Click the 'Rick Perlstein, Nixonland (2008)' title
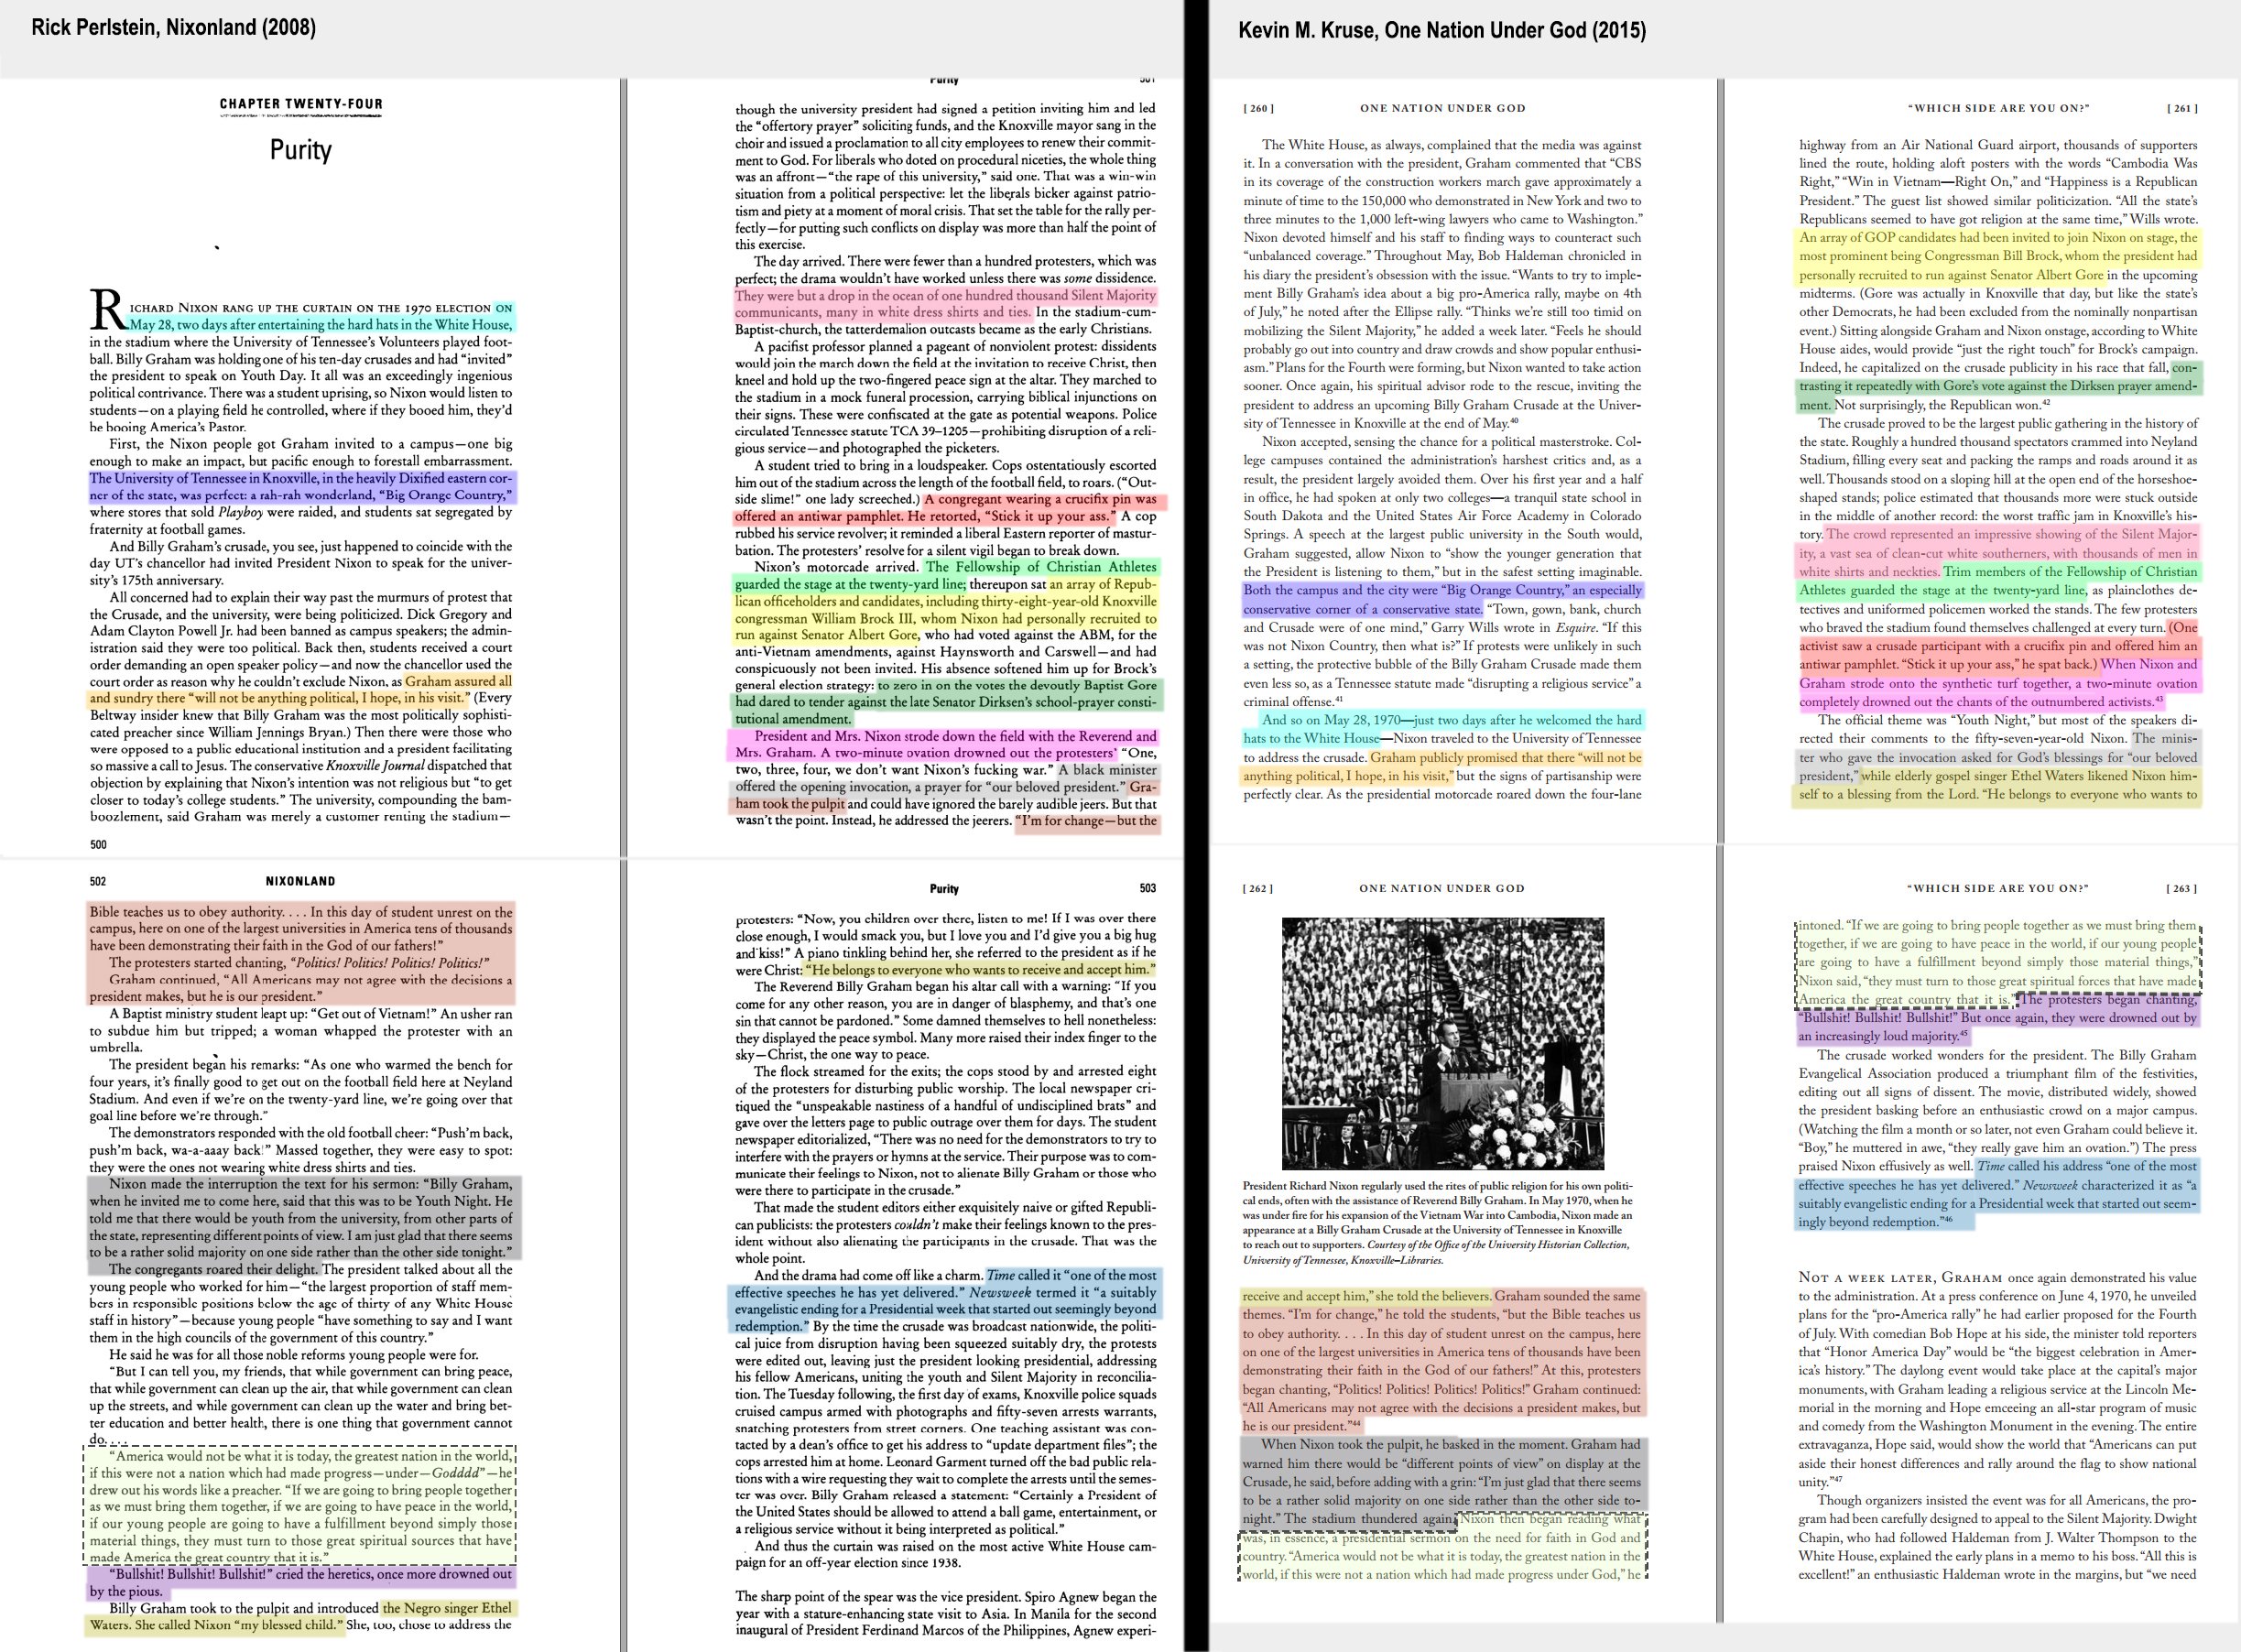 [173, 28]
